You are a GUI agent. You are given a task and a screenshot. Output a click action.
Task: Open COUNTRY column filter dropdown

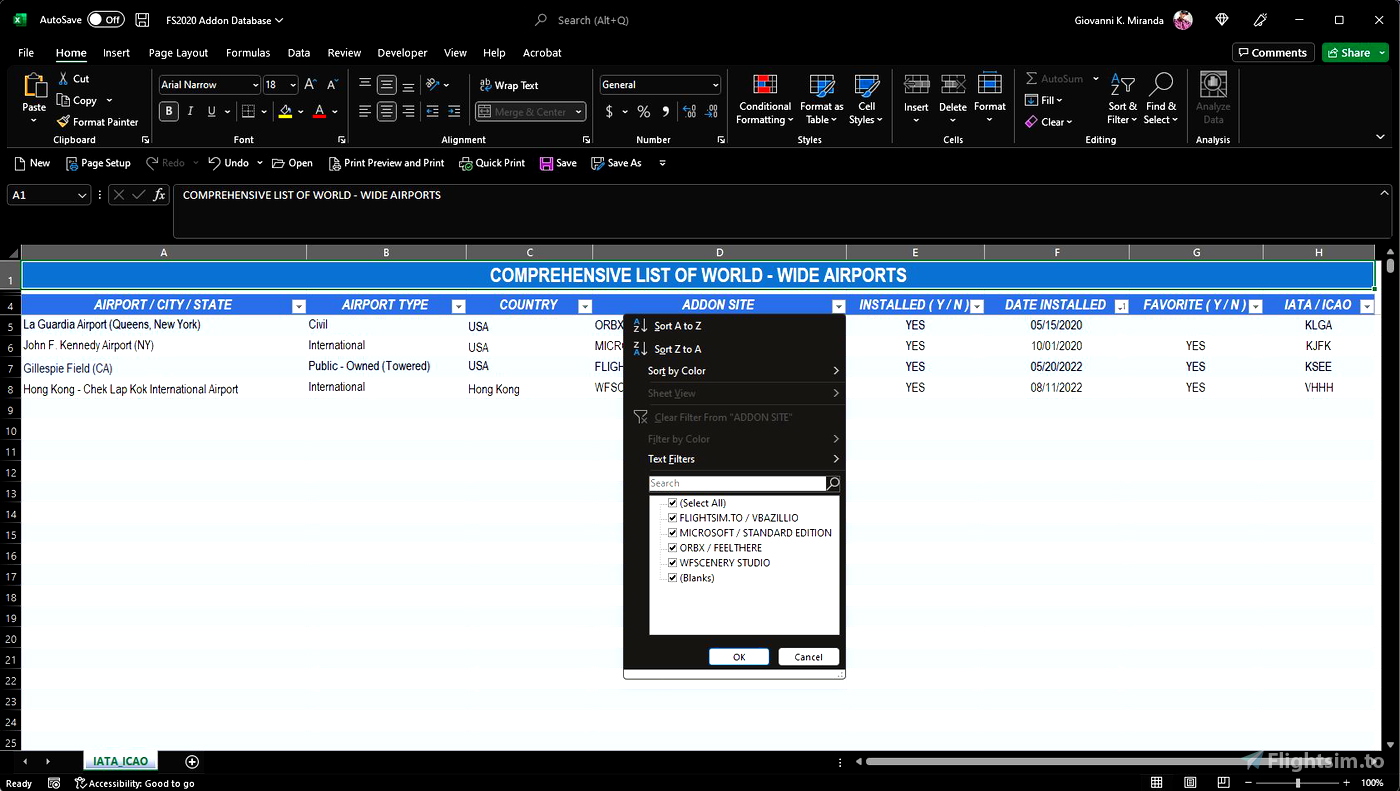coord(585,306)
